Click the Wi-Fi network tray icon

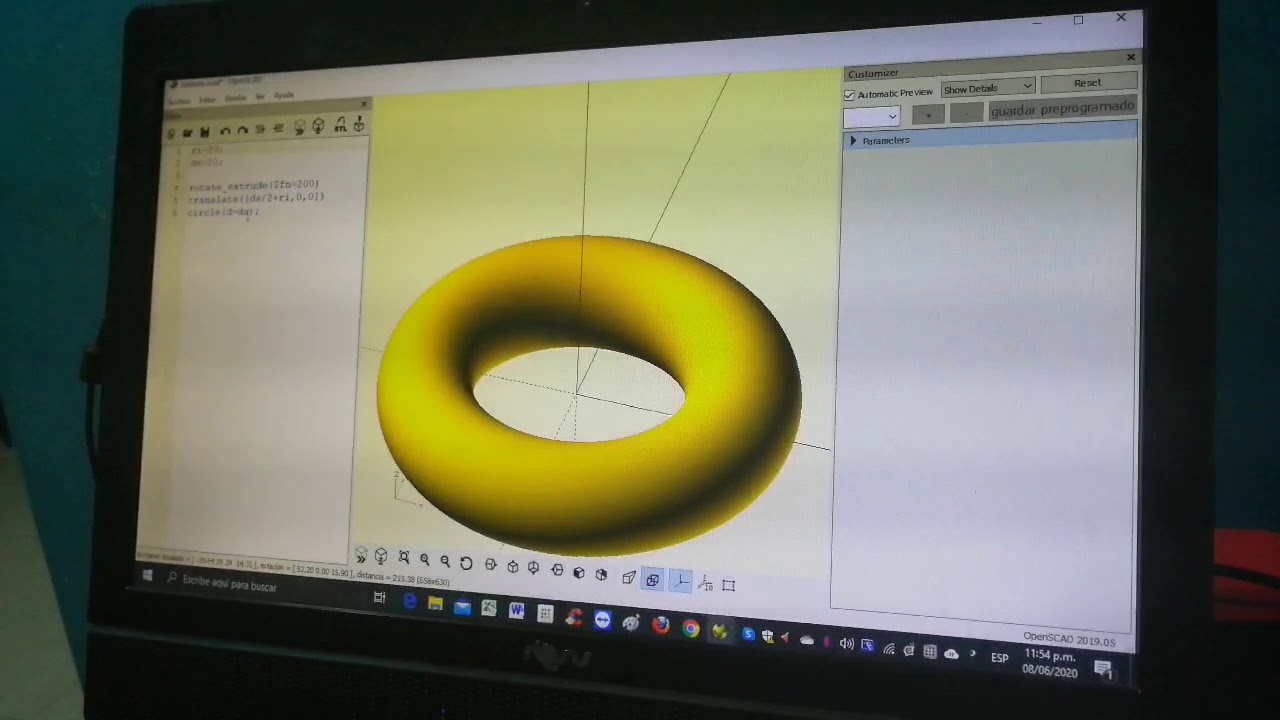889,648
